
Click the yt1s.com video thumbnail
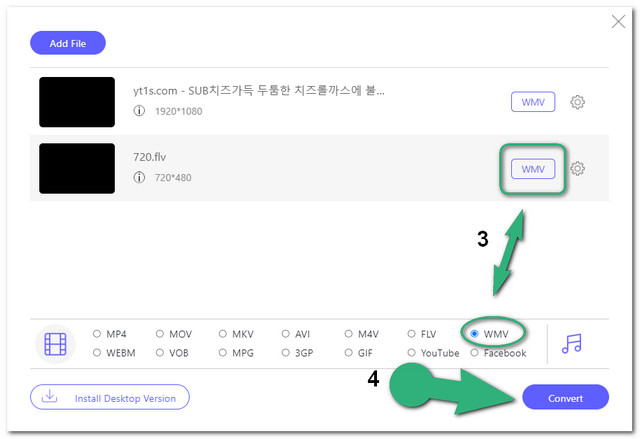77,102
